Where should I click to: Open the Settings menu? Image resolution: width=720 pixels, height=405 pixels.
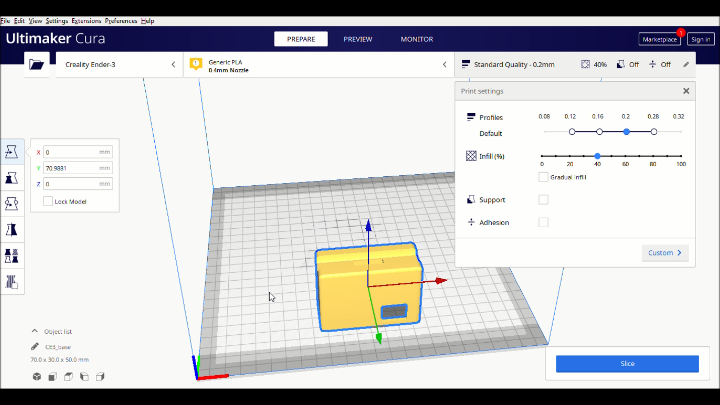(x=57, y=21)
